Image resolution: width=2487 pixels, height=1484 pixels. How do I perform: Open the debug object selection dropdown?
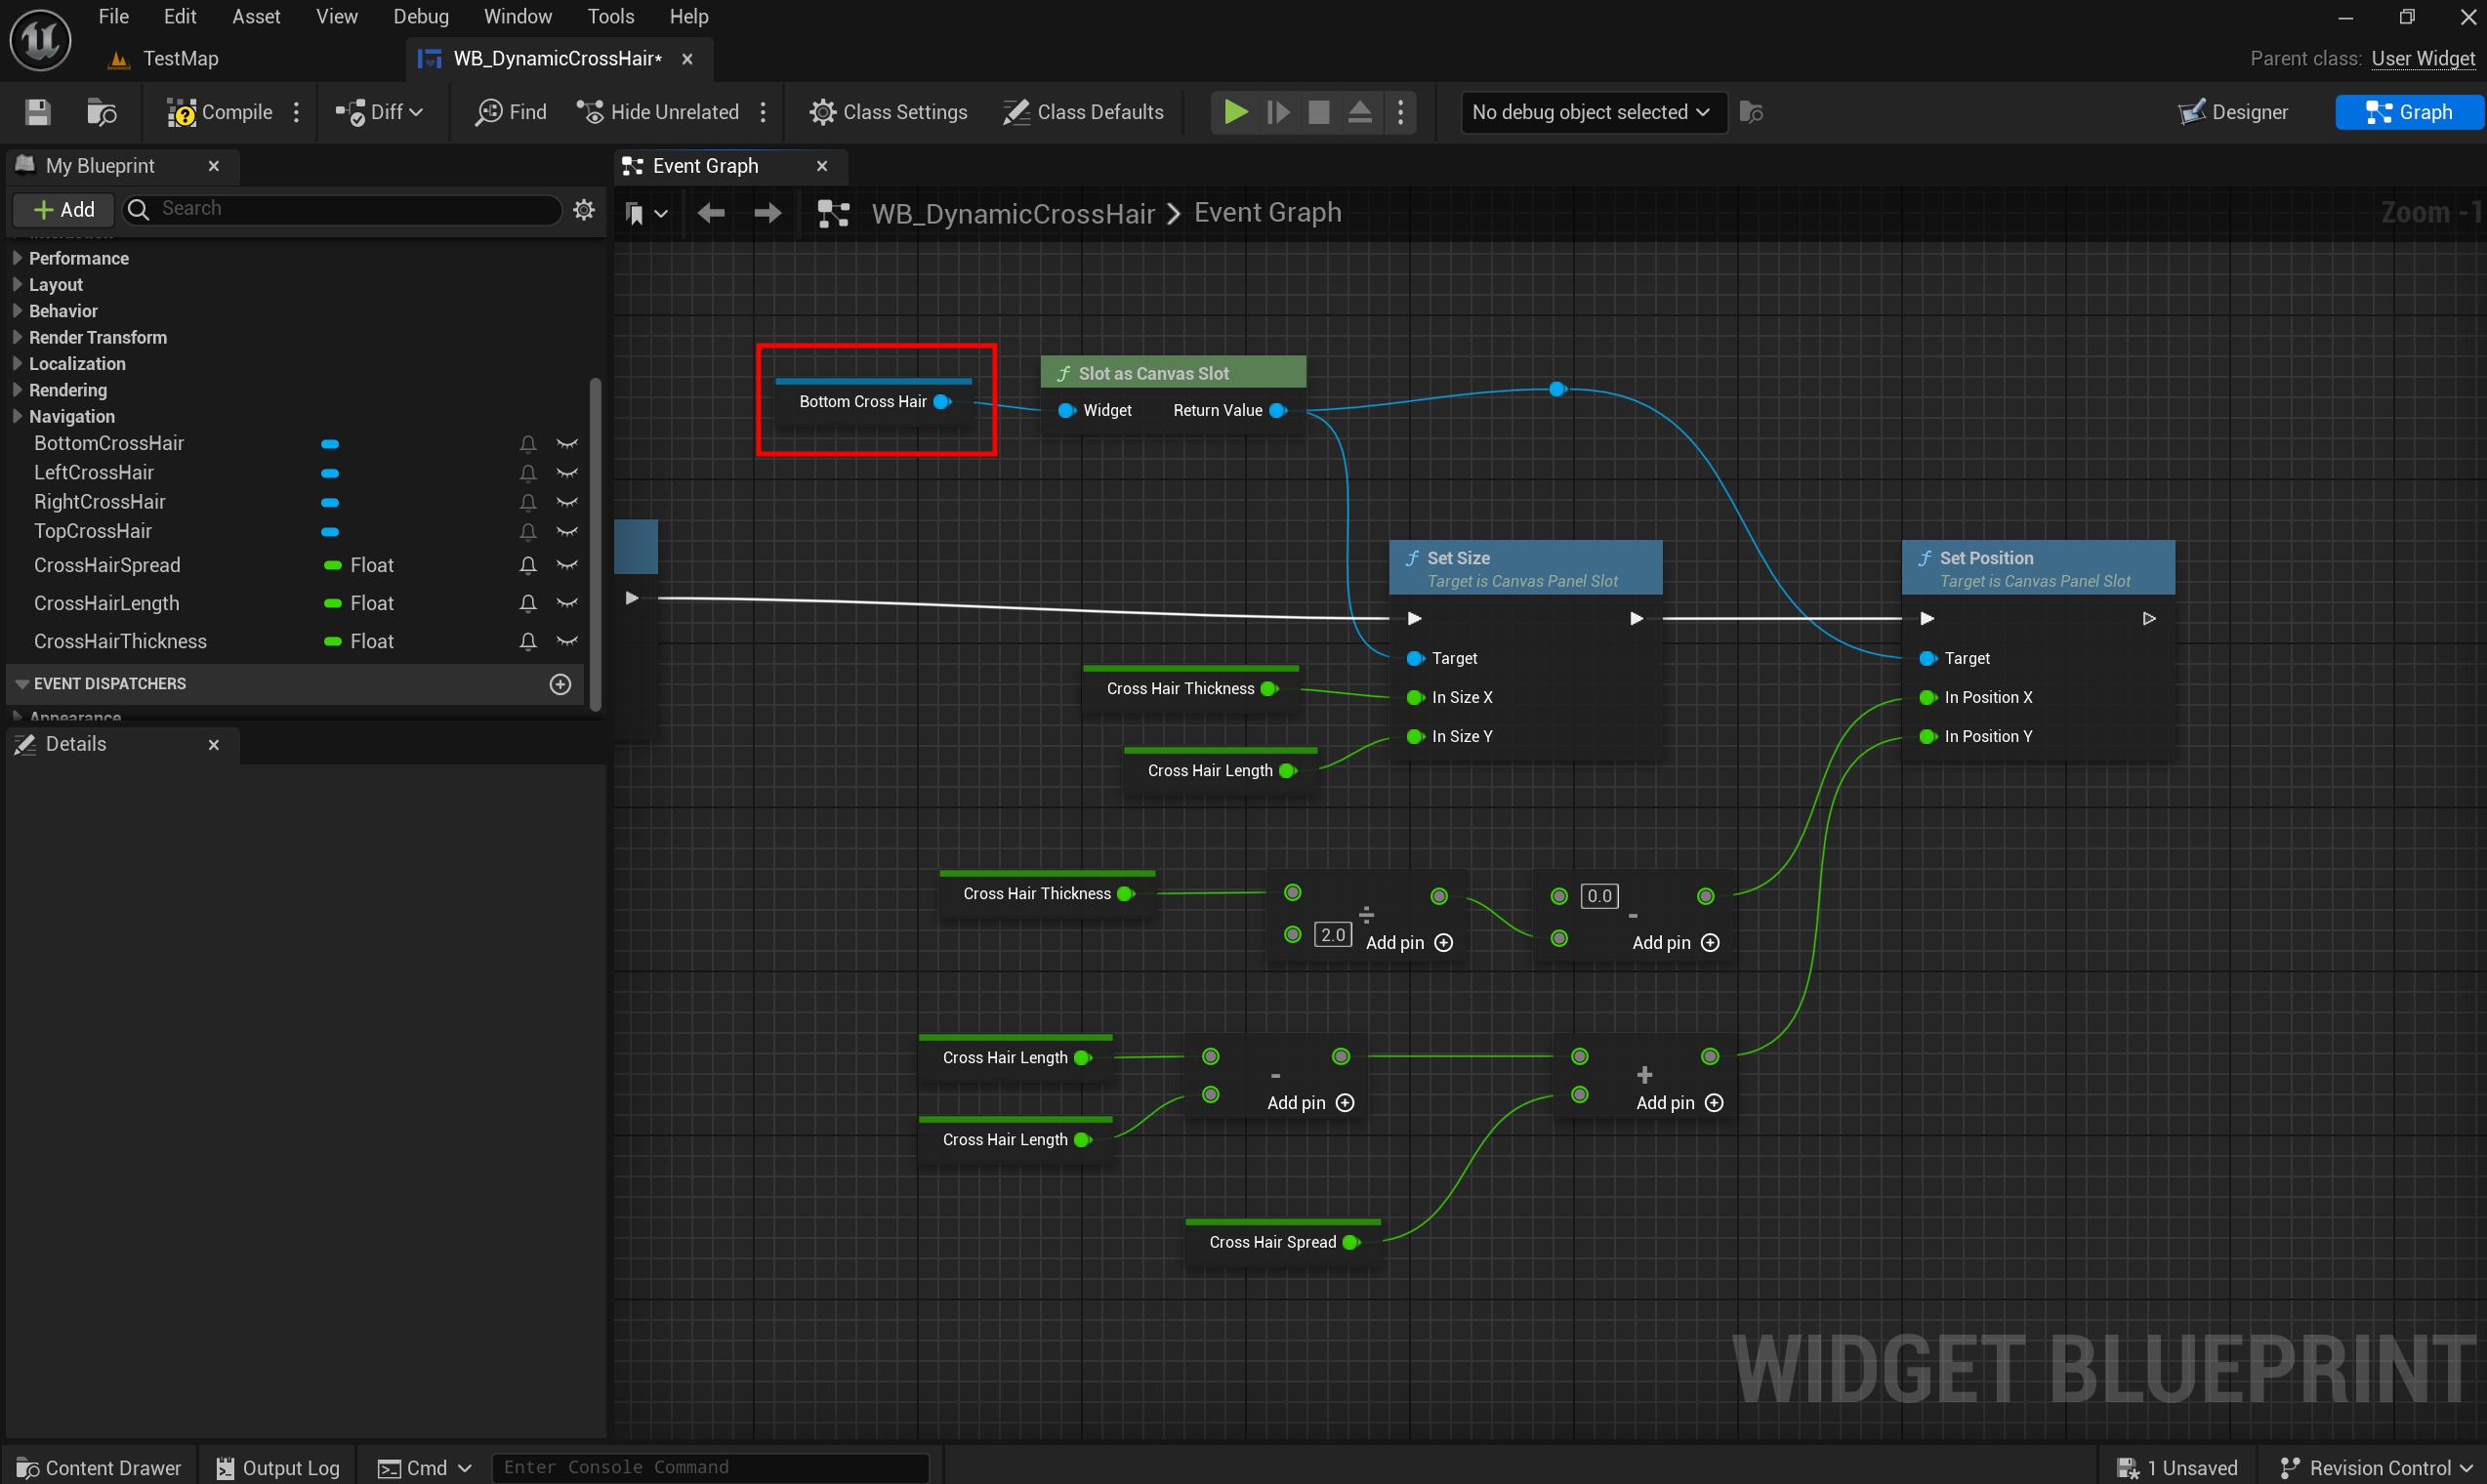pos(1591,112)
